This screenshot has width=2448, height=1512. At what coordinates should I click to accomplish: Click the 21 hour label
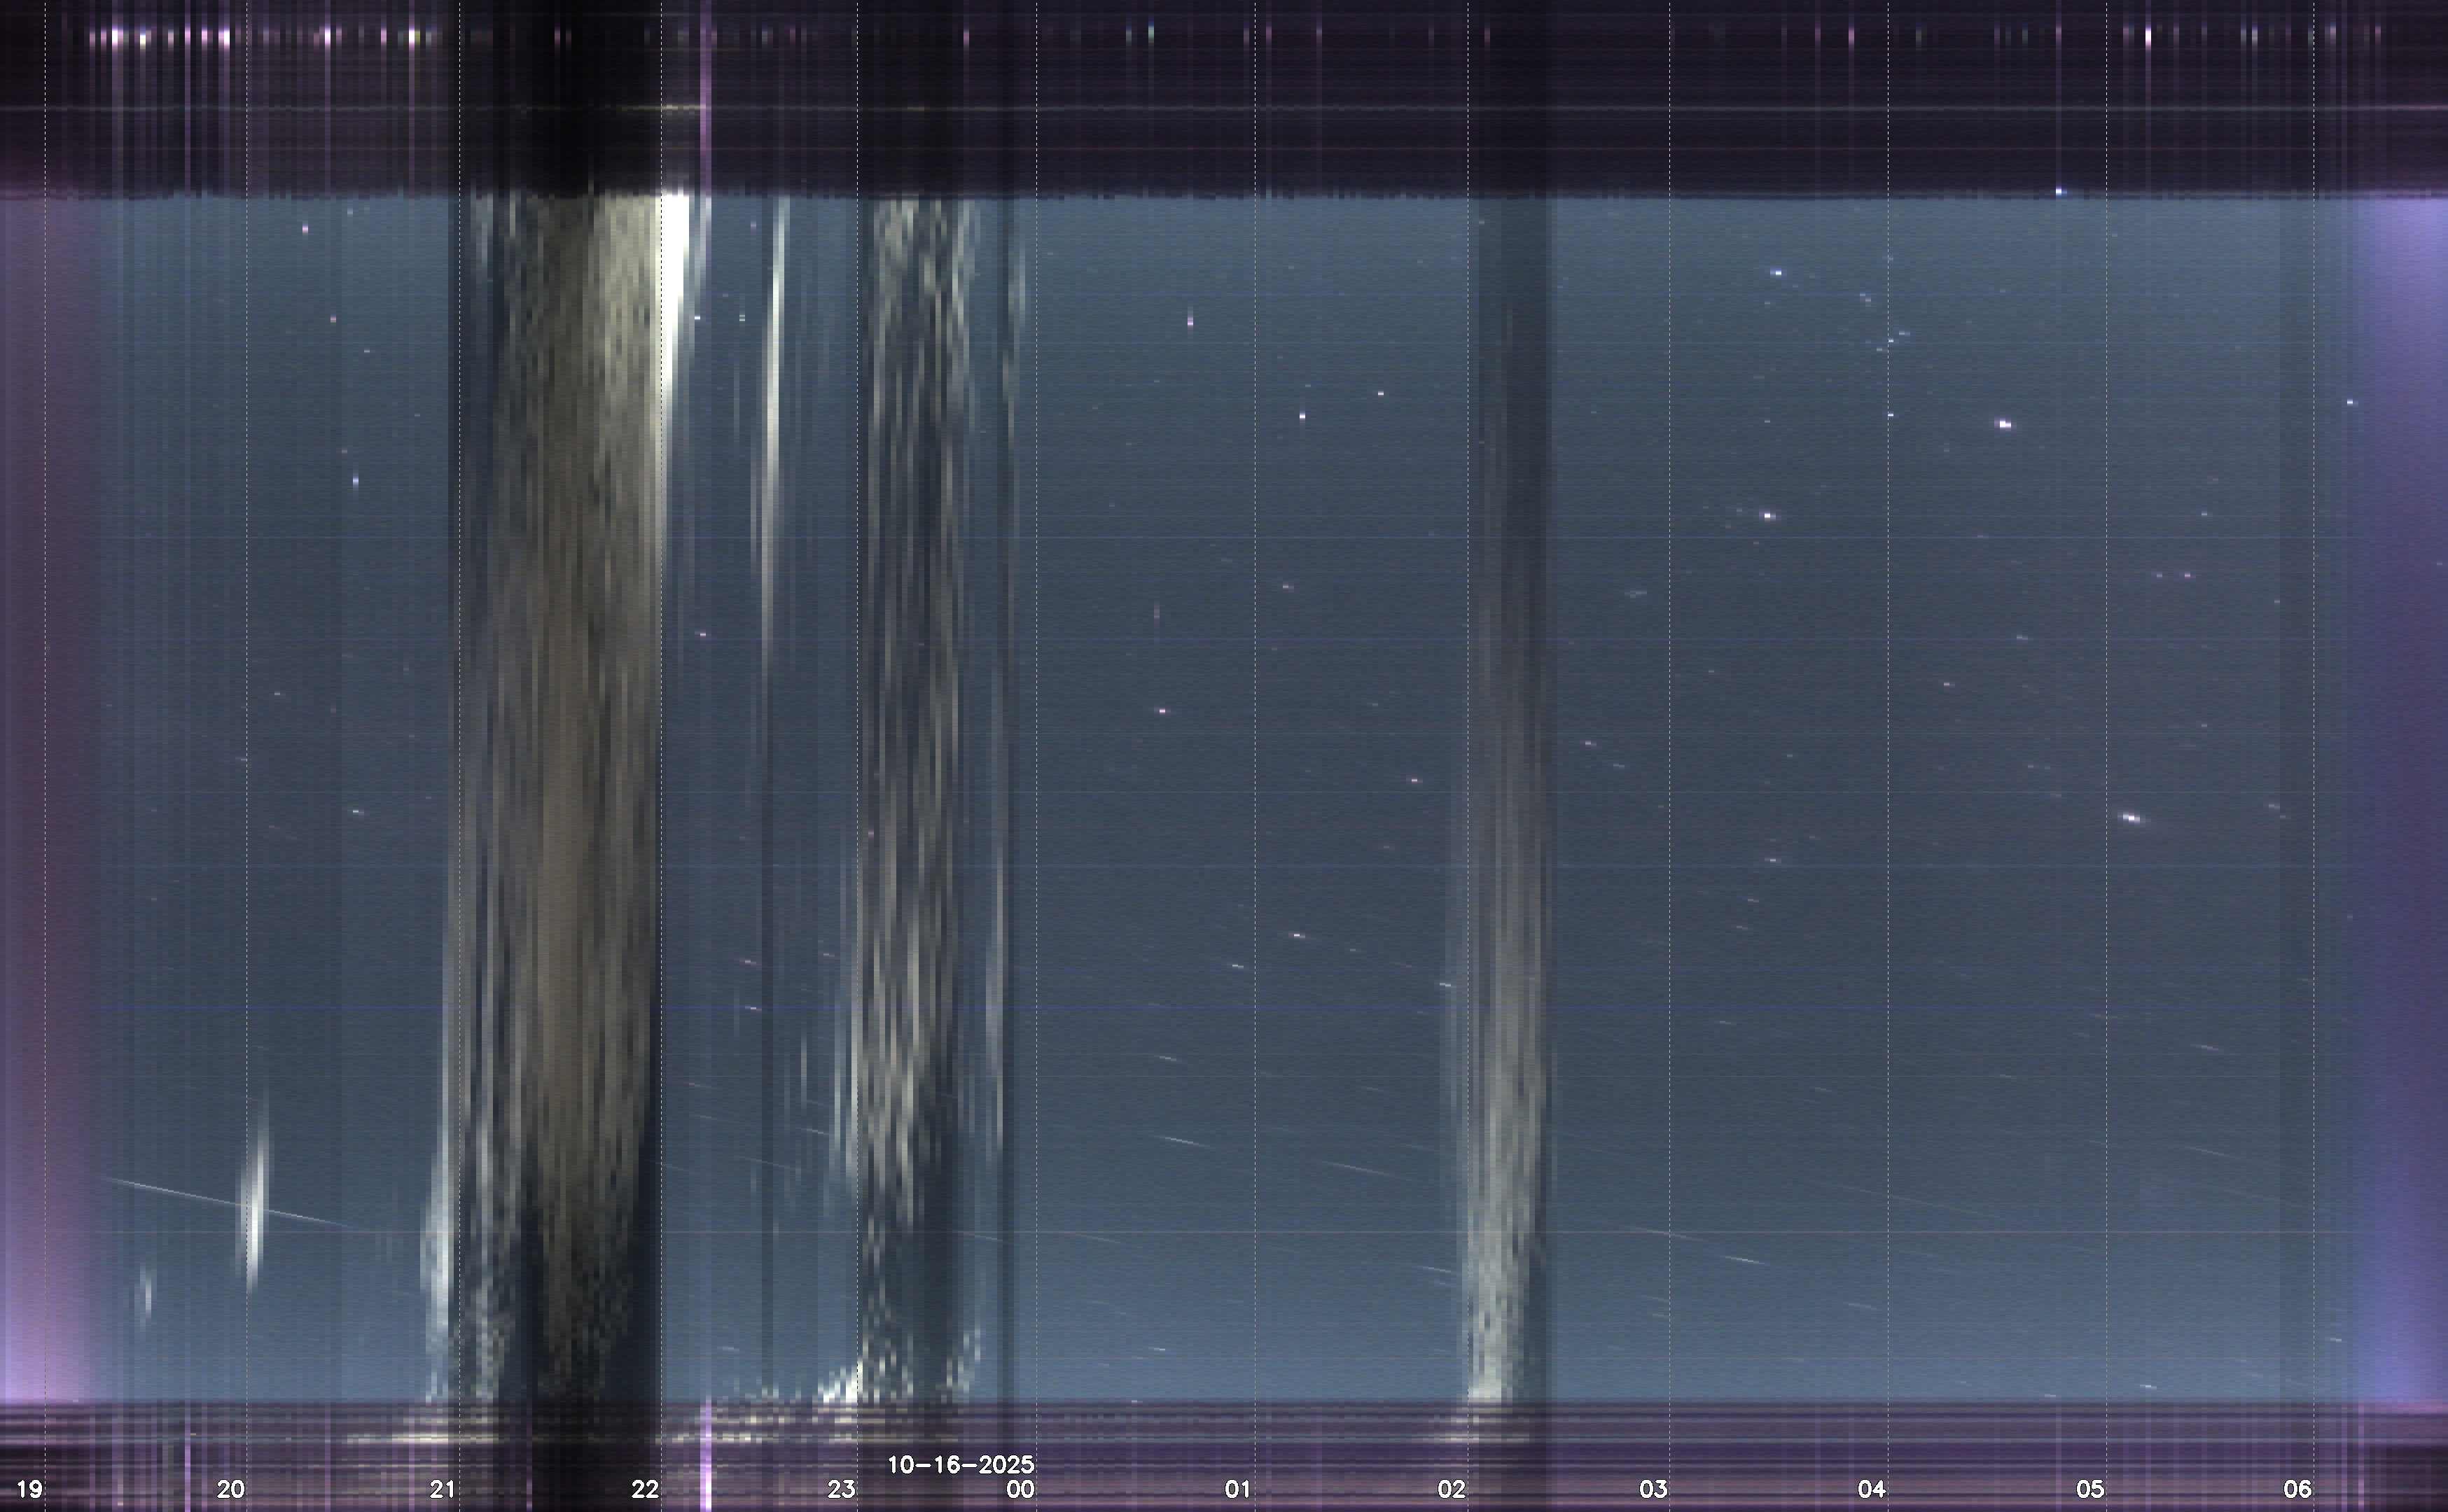[443, 1489]
